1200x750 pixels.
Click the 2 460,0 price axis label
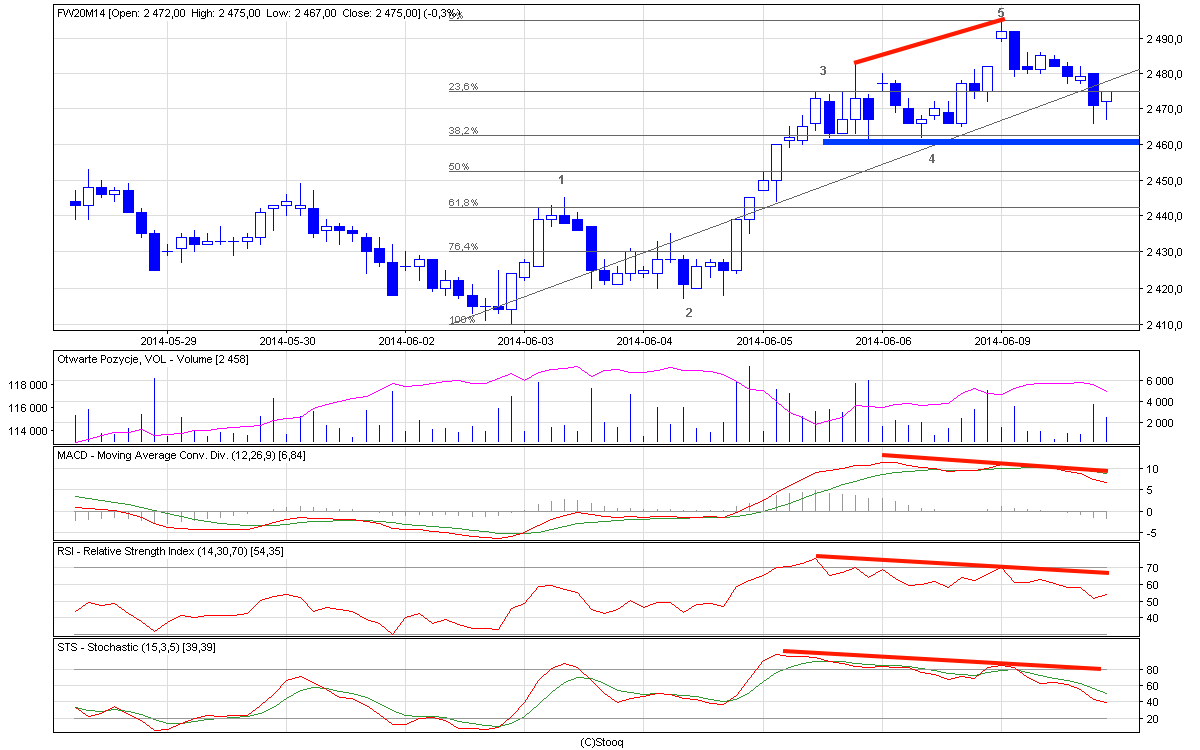(1163, 145)
